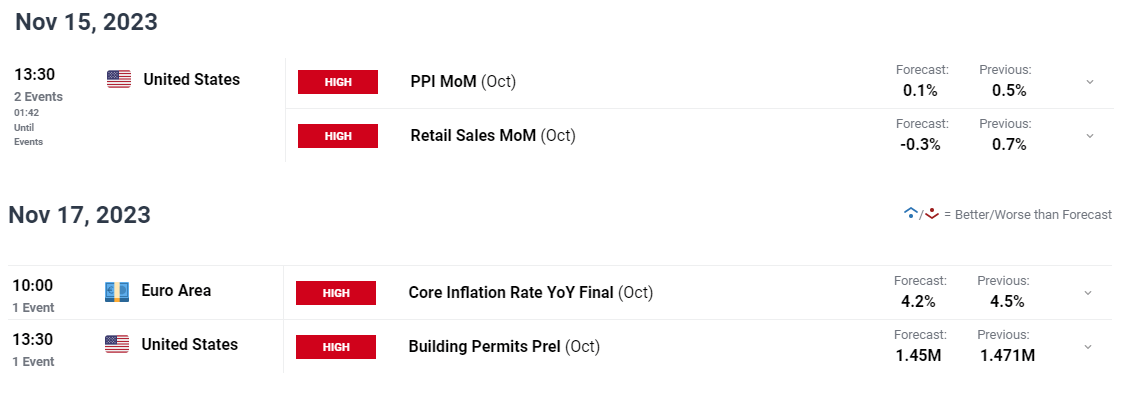
Task: Click the HIGH badge for Core Inflation Rate
Action: [335, 293]
